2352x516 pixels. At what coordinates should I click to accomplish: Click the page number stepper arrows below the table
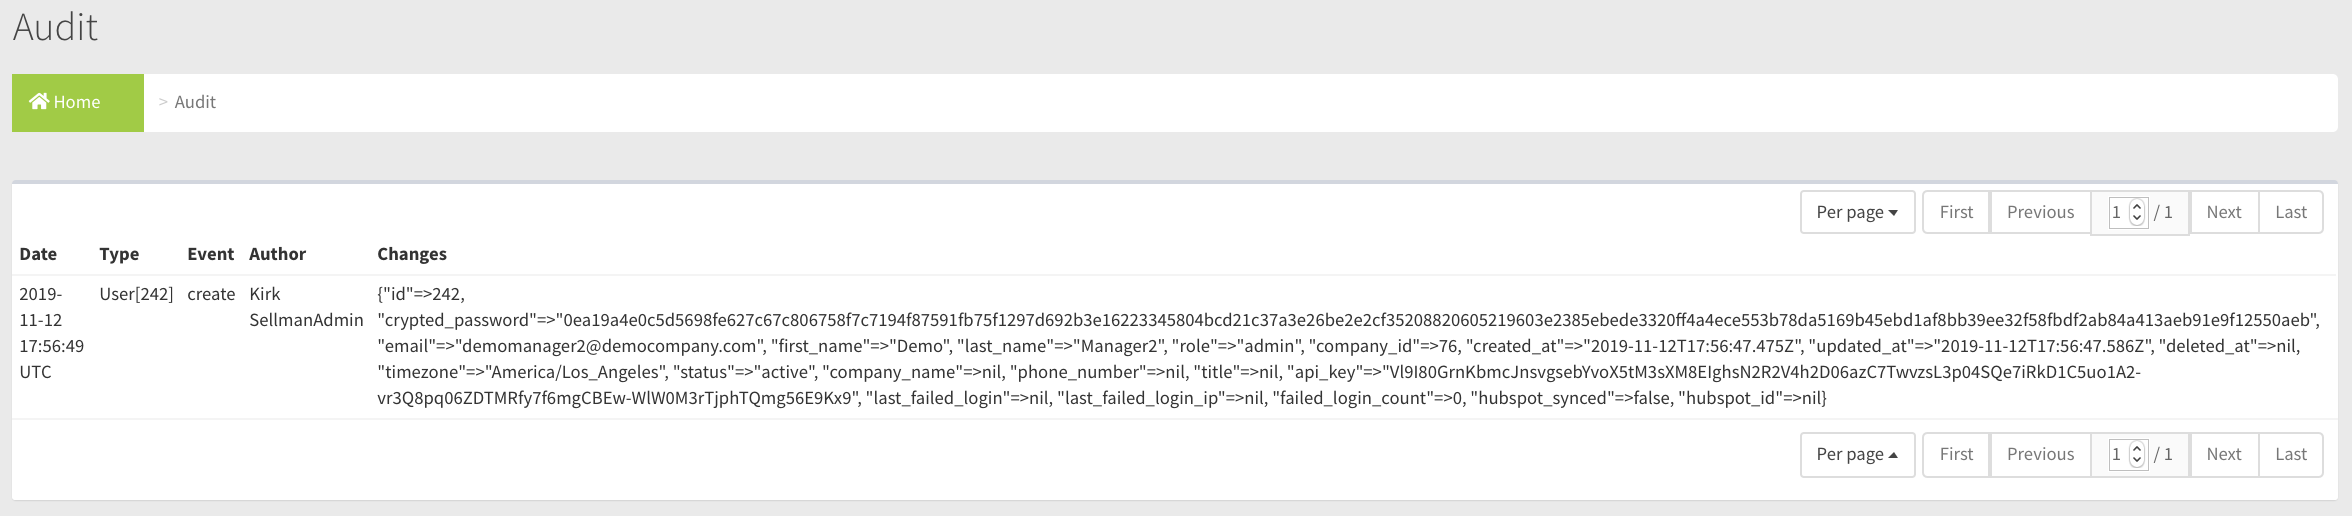pos(2137,454)
